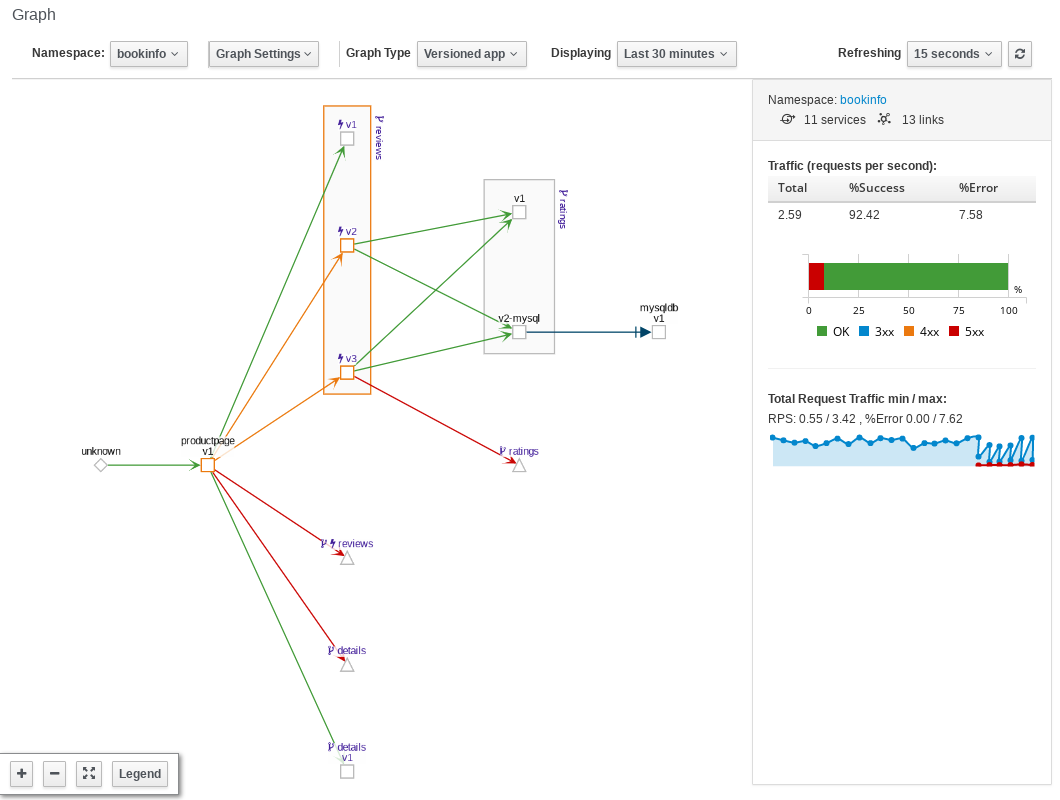The image size is (1060, 800).
Task: Change refresh interval via 15 seconds dropdown
Action: (x=954, y=54)
